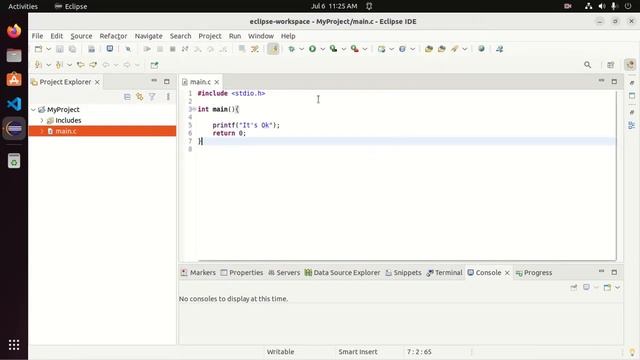The image size is (640, 360).
Task: Open the Project Explorer View Menu
Action: point(168,97)
